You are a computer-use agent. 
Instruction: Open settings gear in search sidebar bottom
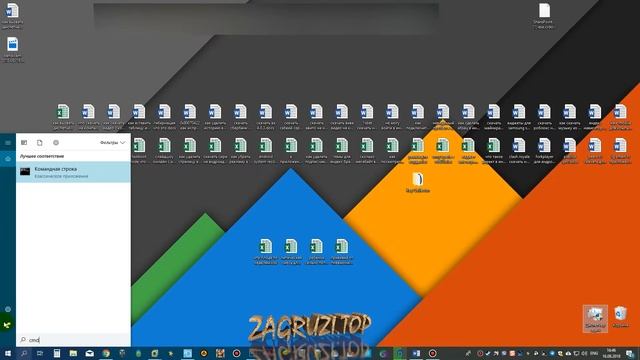click(x=8, y=309)
